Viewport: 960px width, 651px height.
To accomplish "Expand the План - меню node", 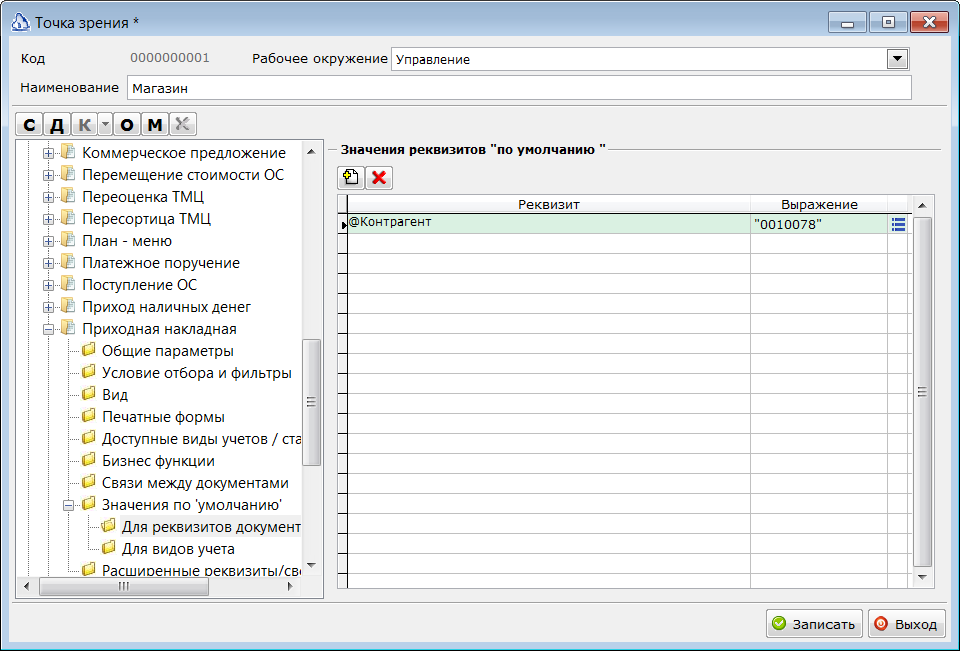I will [48, 241].
